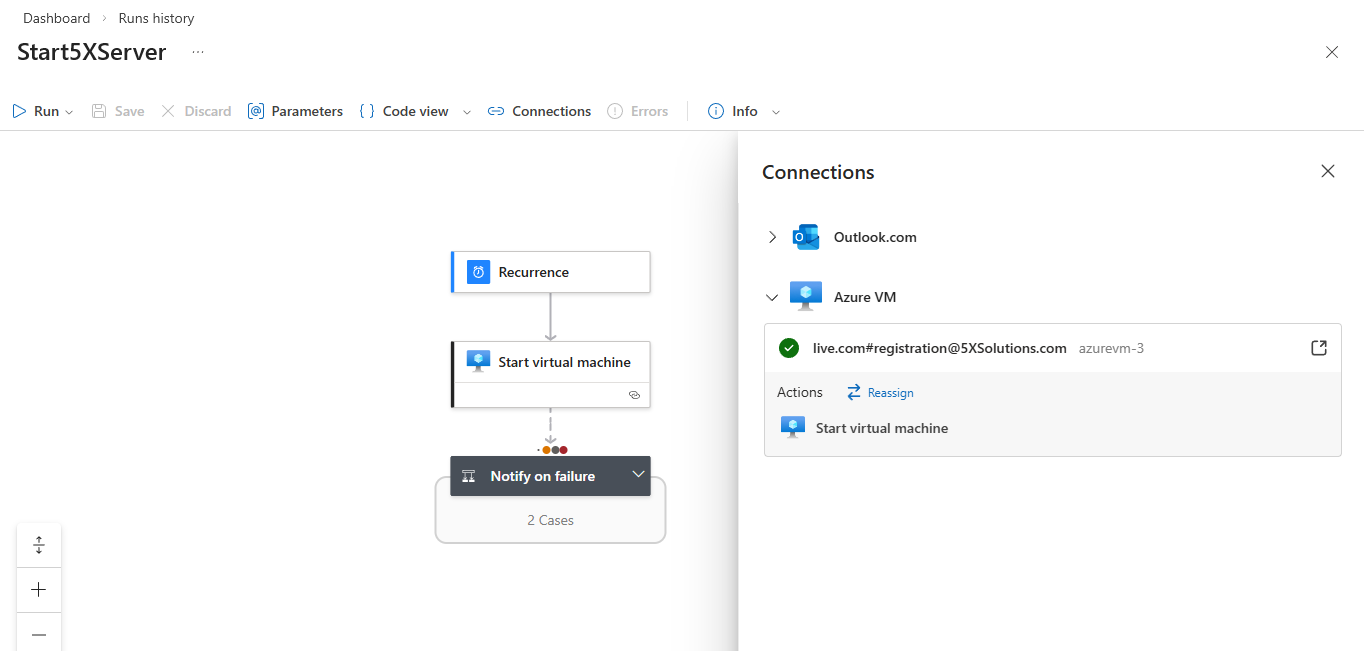
Task: Click the Notify on failure switch icon
Action: coord(468,477)
